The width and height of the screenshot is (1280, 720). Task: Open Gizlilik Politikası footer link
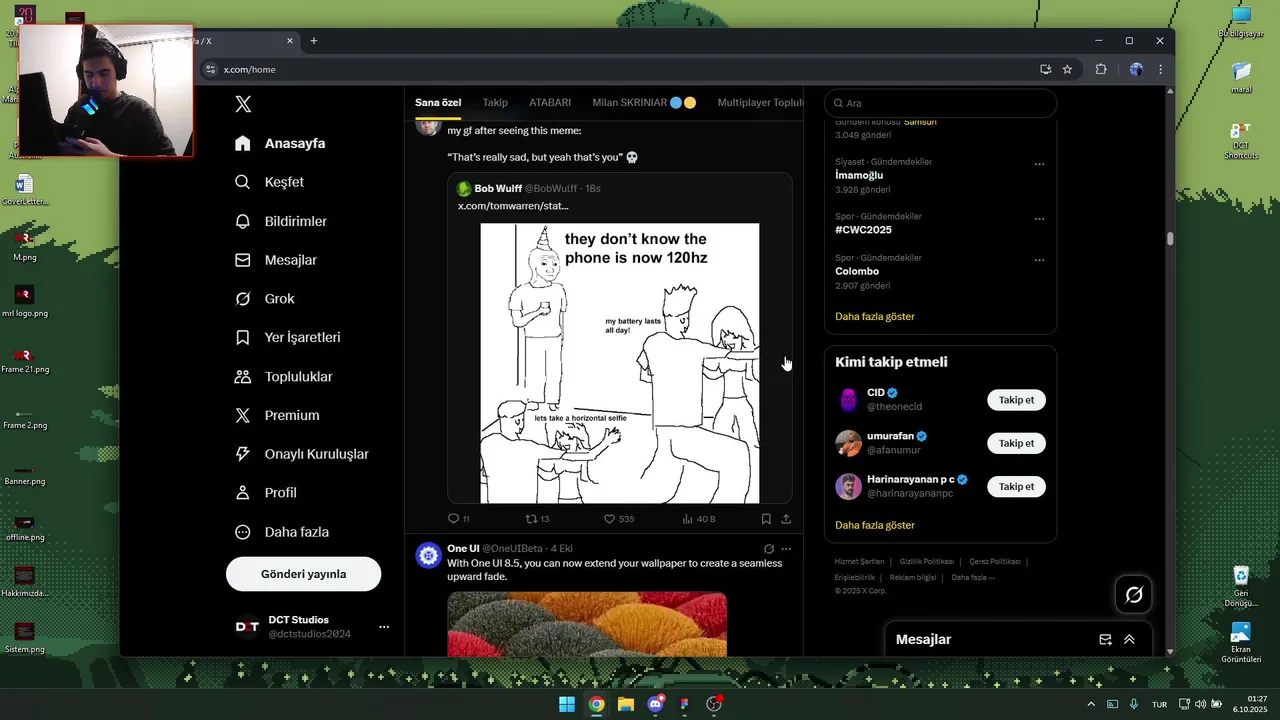tap(926, 562)
